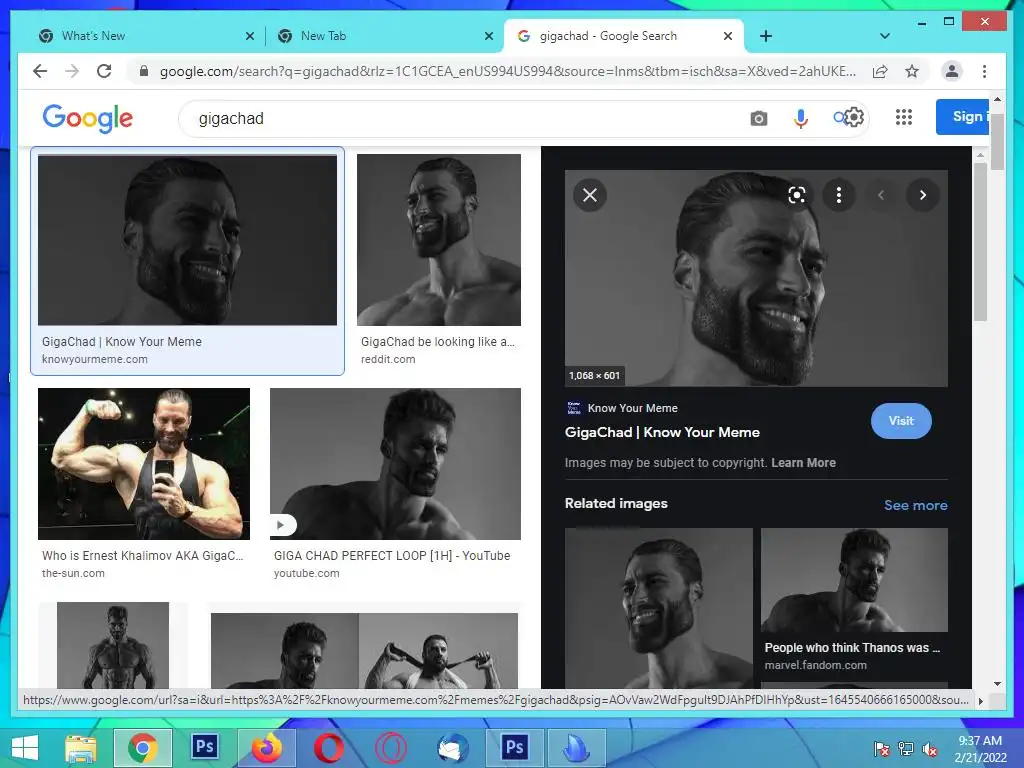Click Chrome icon in the taskbar
Screen dimensions: 1024x768
tap(142, 748)
